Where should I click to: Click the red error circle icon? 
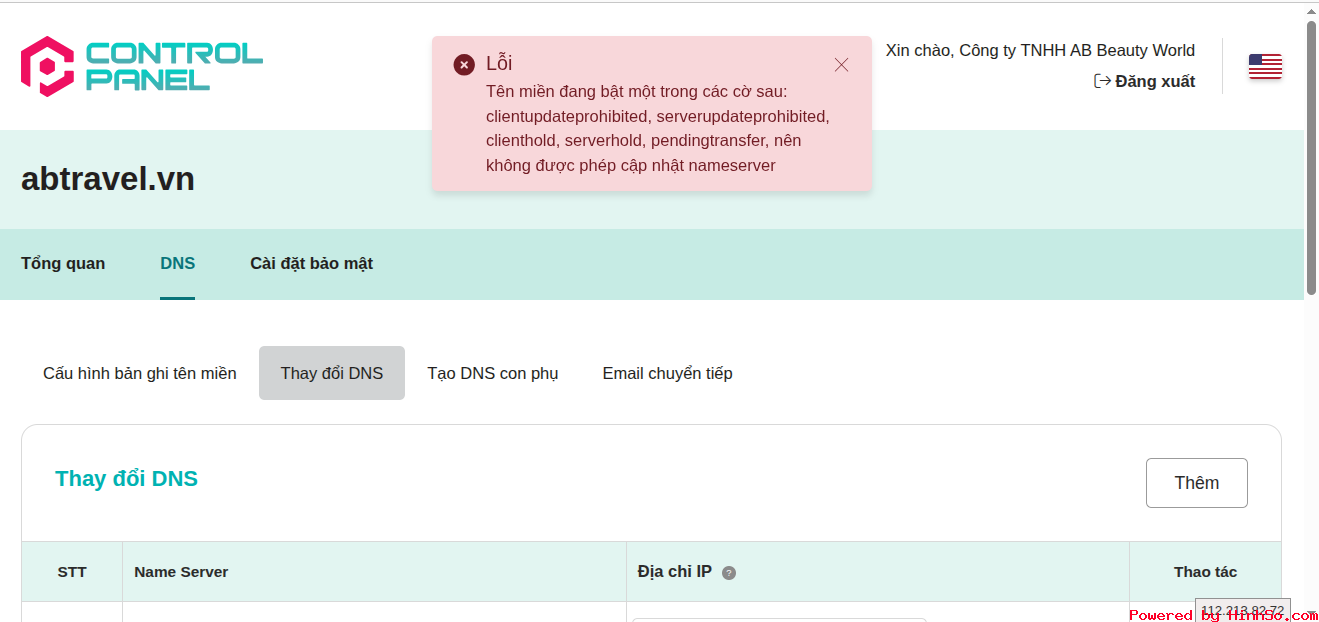[464, 65]
